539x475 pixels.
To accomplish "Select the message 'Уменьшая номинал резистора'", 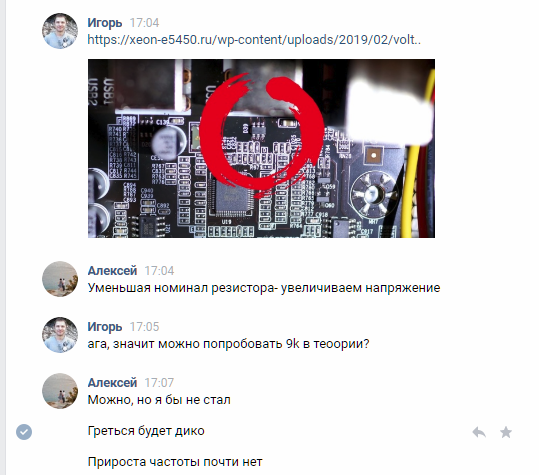I will pyautogui.click(x=264, y=288).
